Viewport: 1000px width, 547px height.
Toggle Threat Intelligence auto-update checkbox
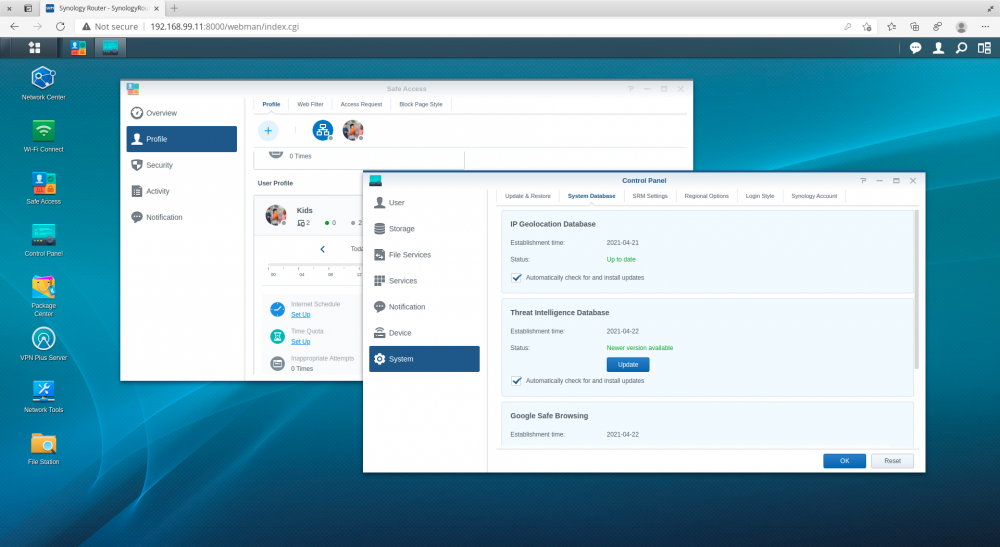click(517, 381)
